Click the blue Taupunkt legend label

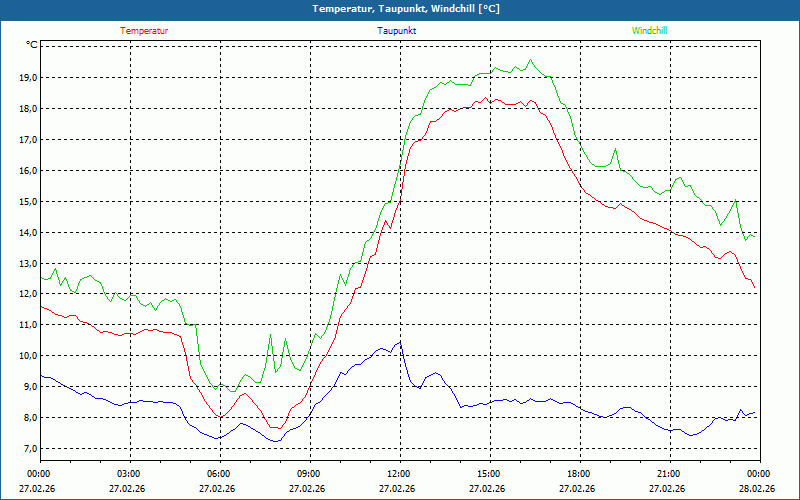click(x=397, y=31)
